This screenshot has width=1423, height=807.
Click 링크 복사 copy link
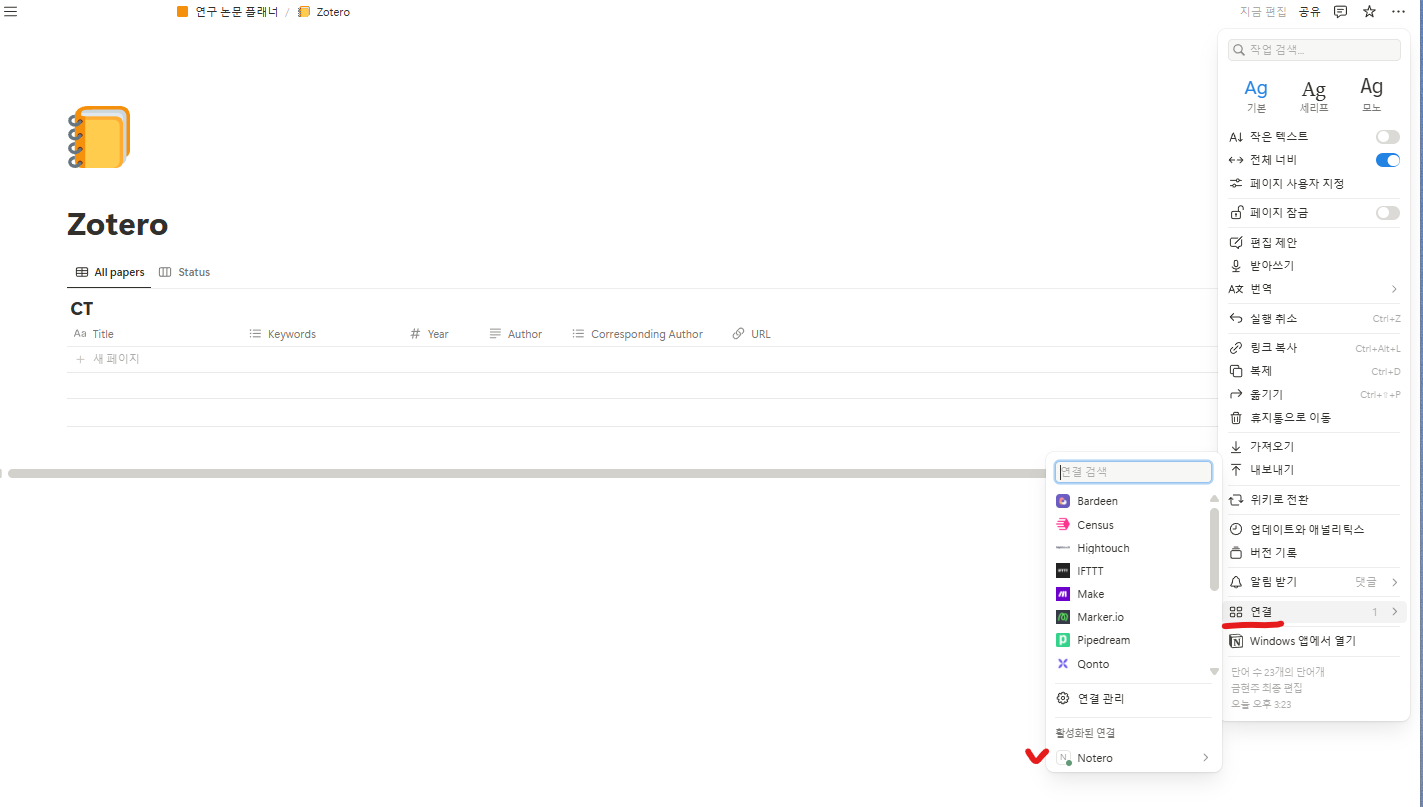1314,348
